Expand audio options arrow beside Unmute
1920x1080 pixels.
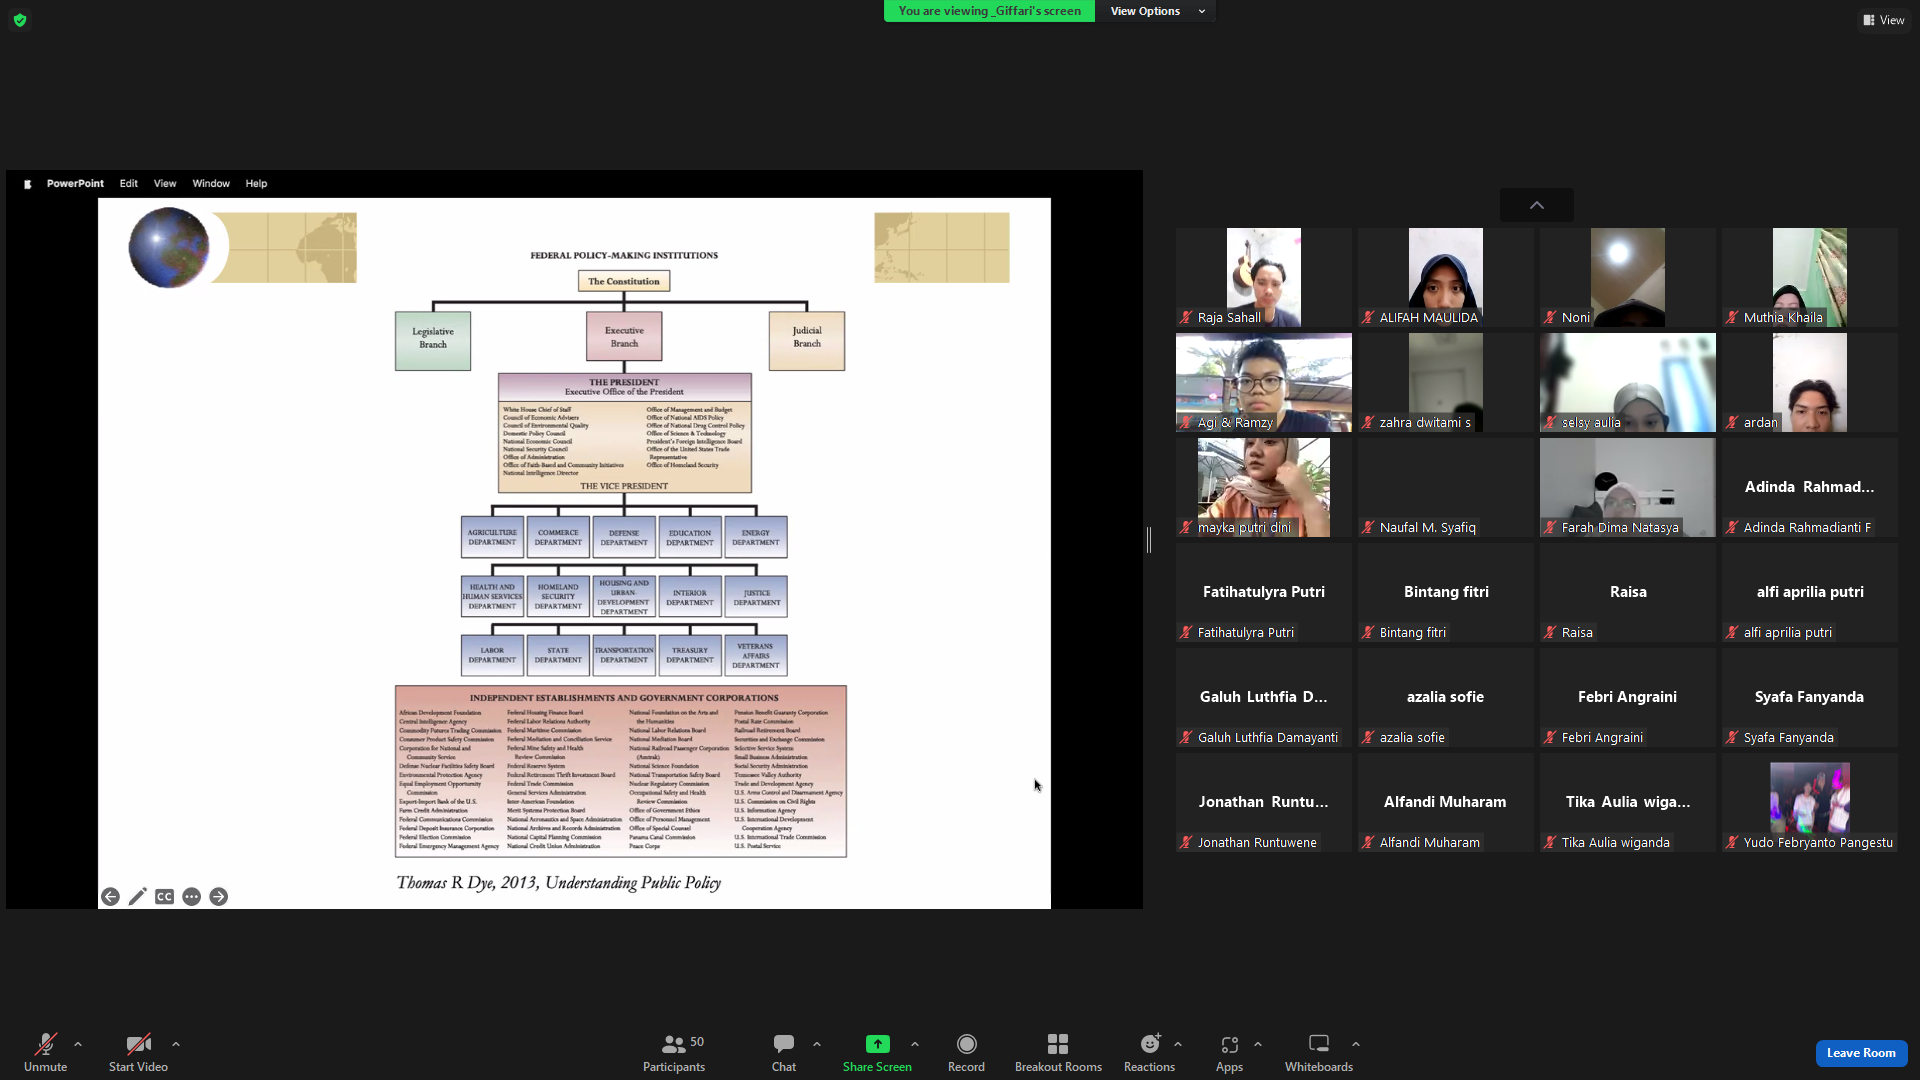coord(78,1044)
